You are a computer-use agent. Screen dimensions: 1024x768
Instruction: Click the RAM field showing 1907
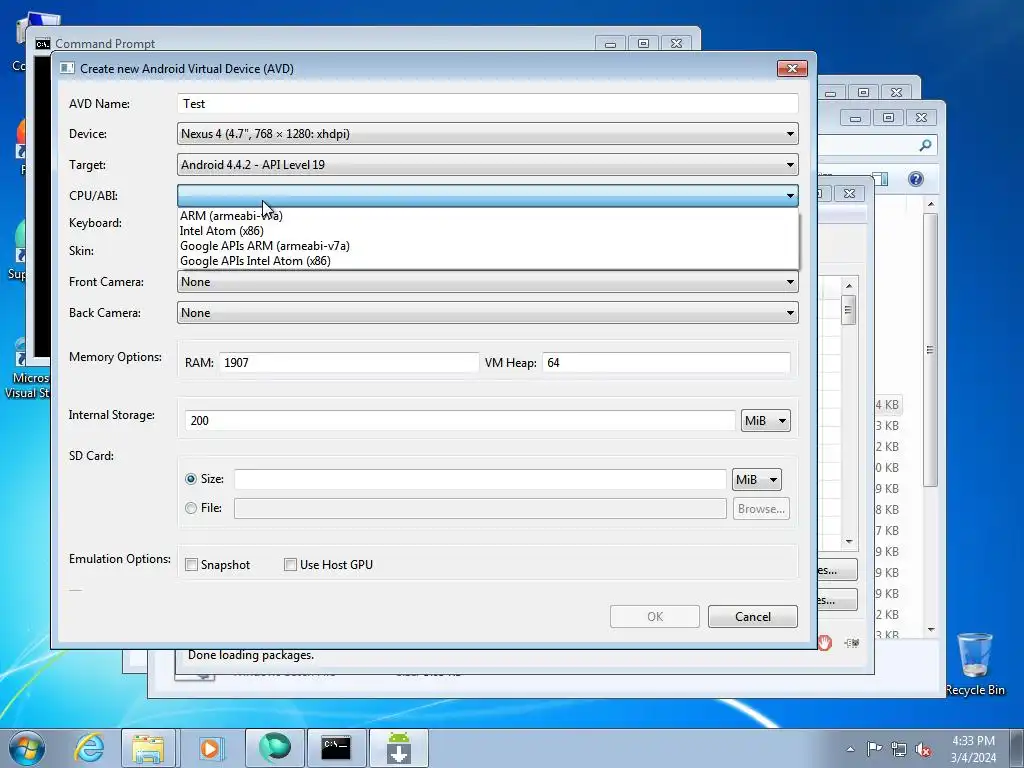[349, 362]
